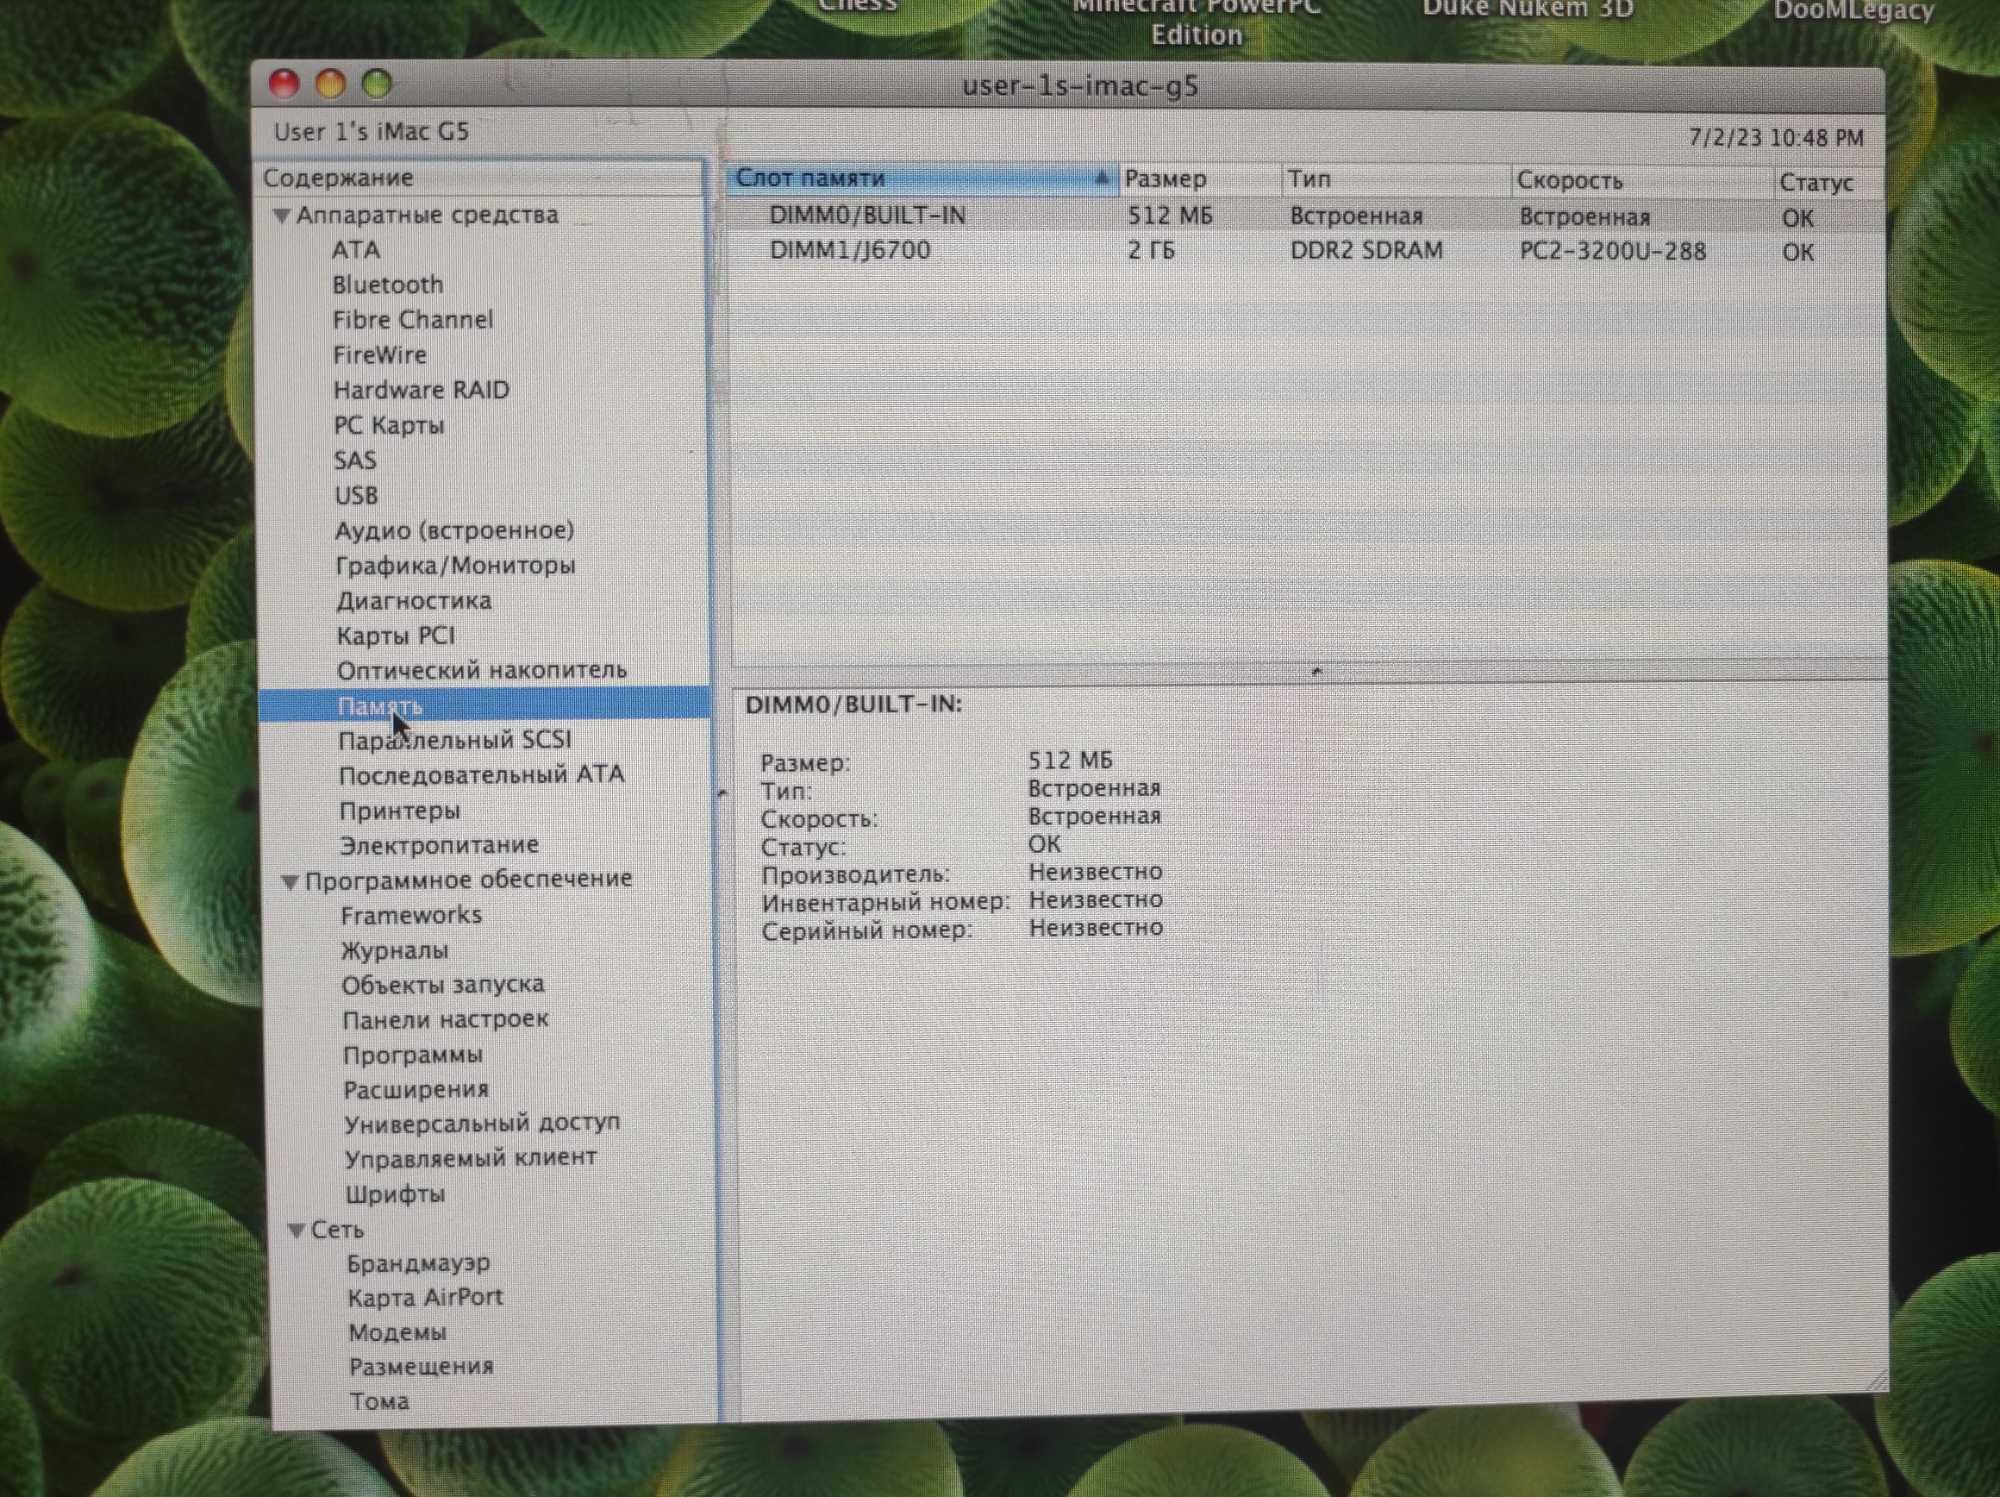Select Программы in the sidebar
2000x1497 pixels.
click(413, 1055)
